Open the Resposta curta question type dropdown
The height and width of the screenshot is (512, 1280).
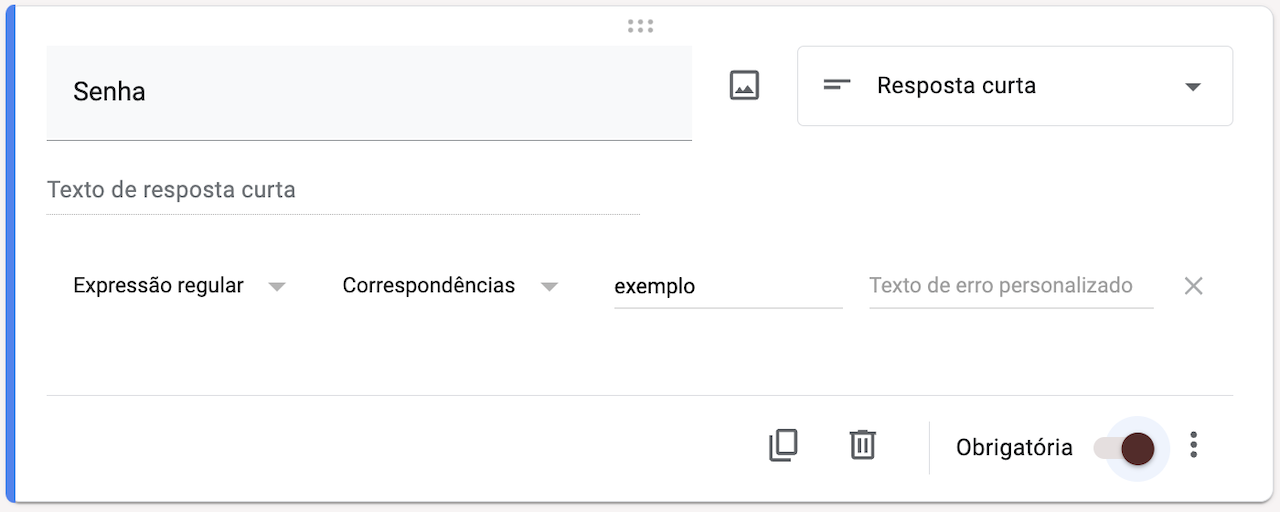tap(1014, 86)
